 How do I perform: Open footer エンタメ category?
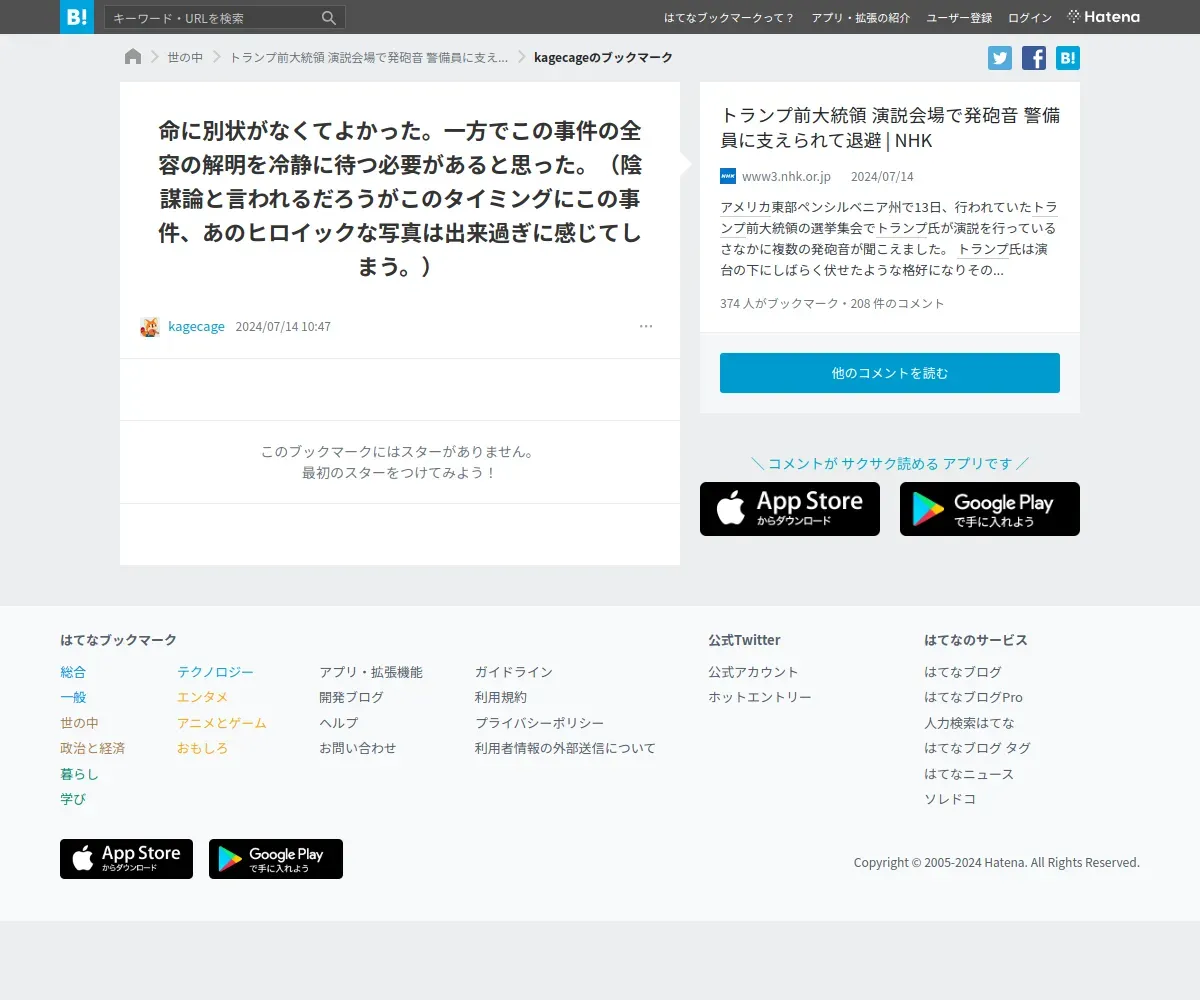point(203,697)
